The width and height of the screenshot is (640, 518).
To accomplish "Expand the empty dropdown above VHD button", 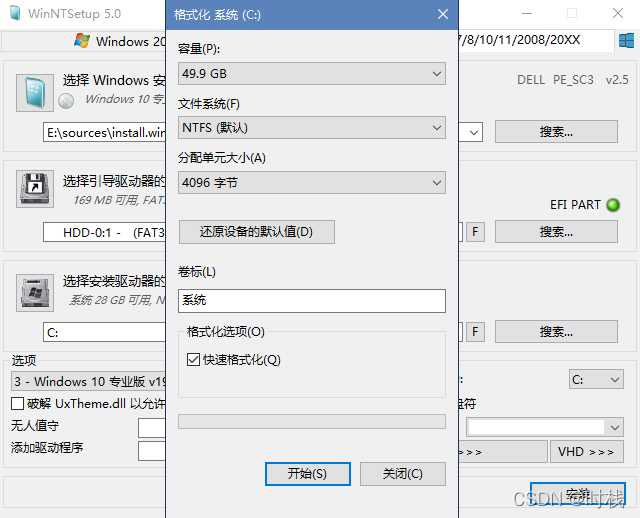I will [545, 427].
